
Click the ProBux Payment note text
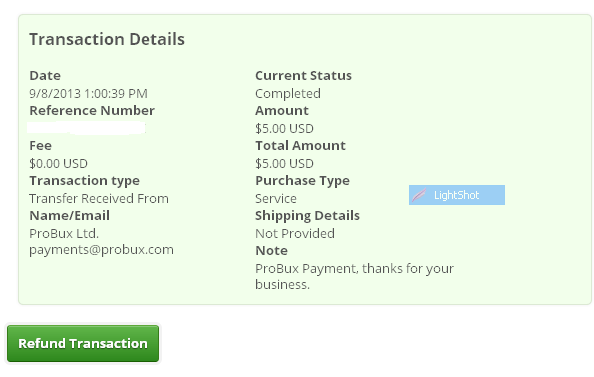click(354, 276)
